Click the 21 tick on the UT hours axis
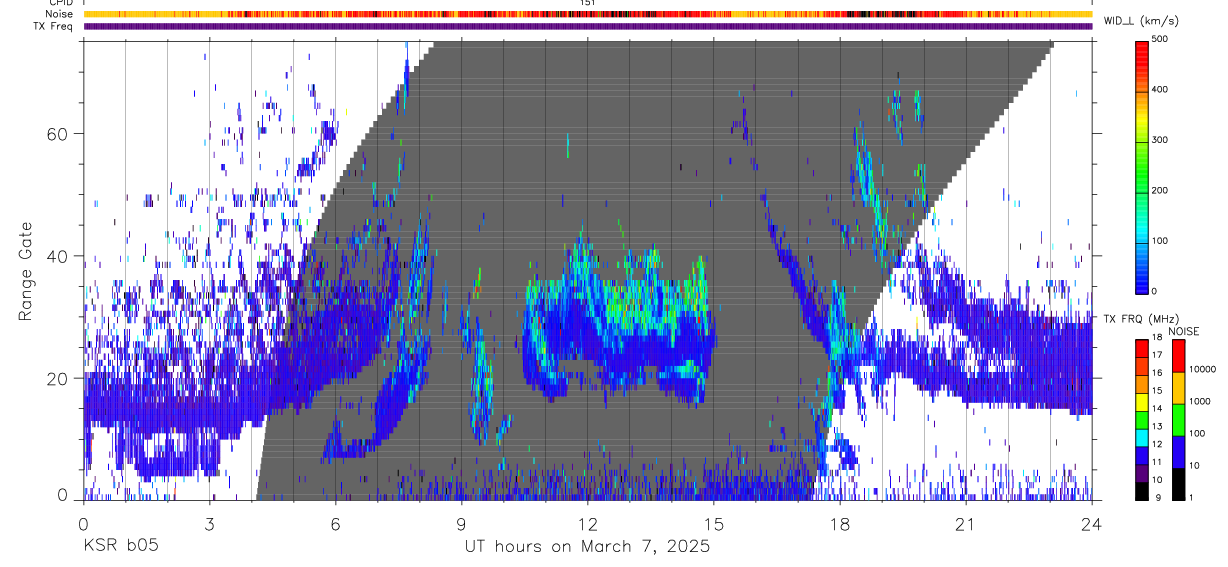 click(x=965, y=524)
